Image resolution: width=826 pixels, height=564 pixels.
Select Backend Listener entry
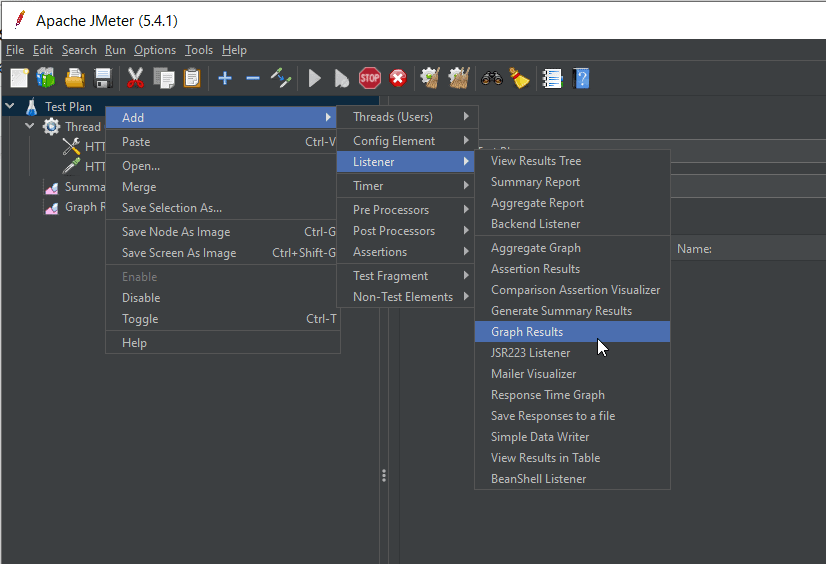pos(573,224)
